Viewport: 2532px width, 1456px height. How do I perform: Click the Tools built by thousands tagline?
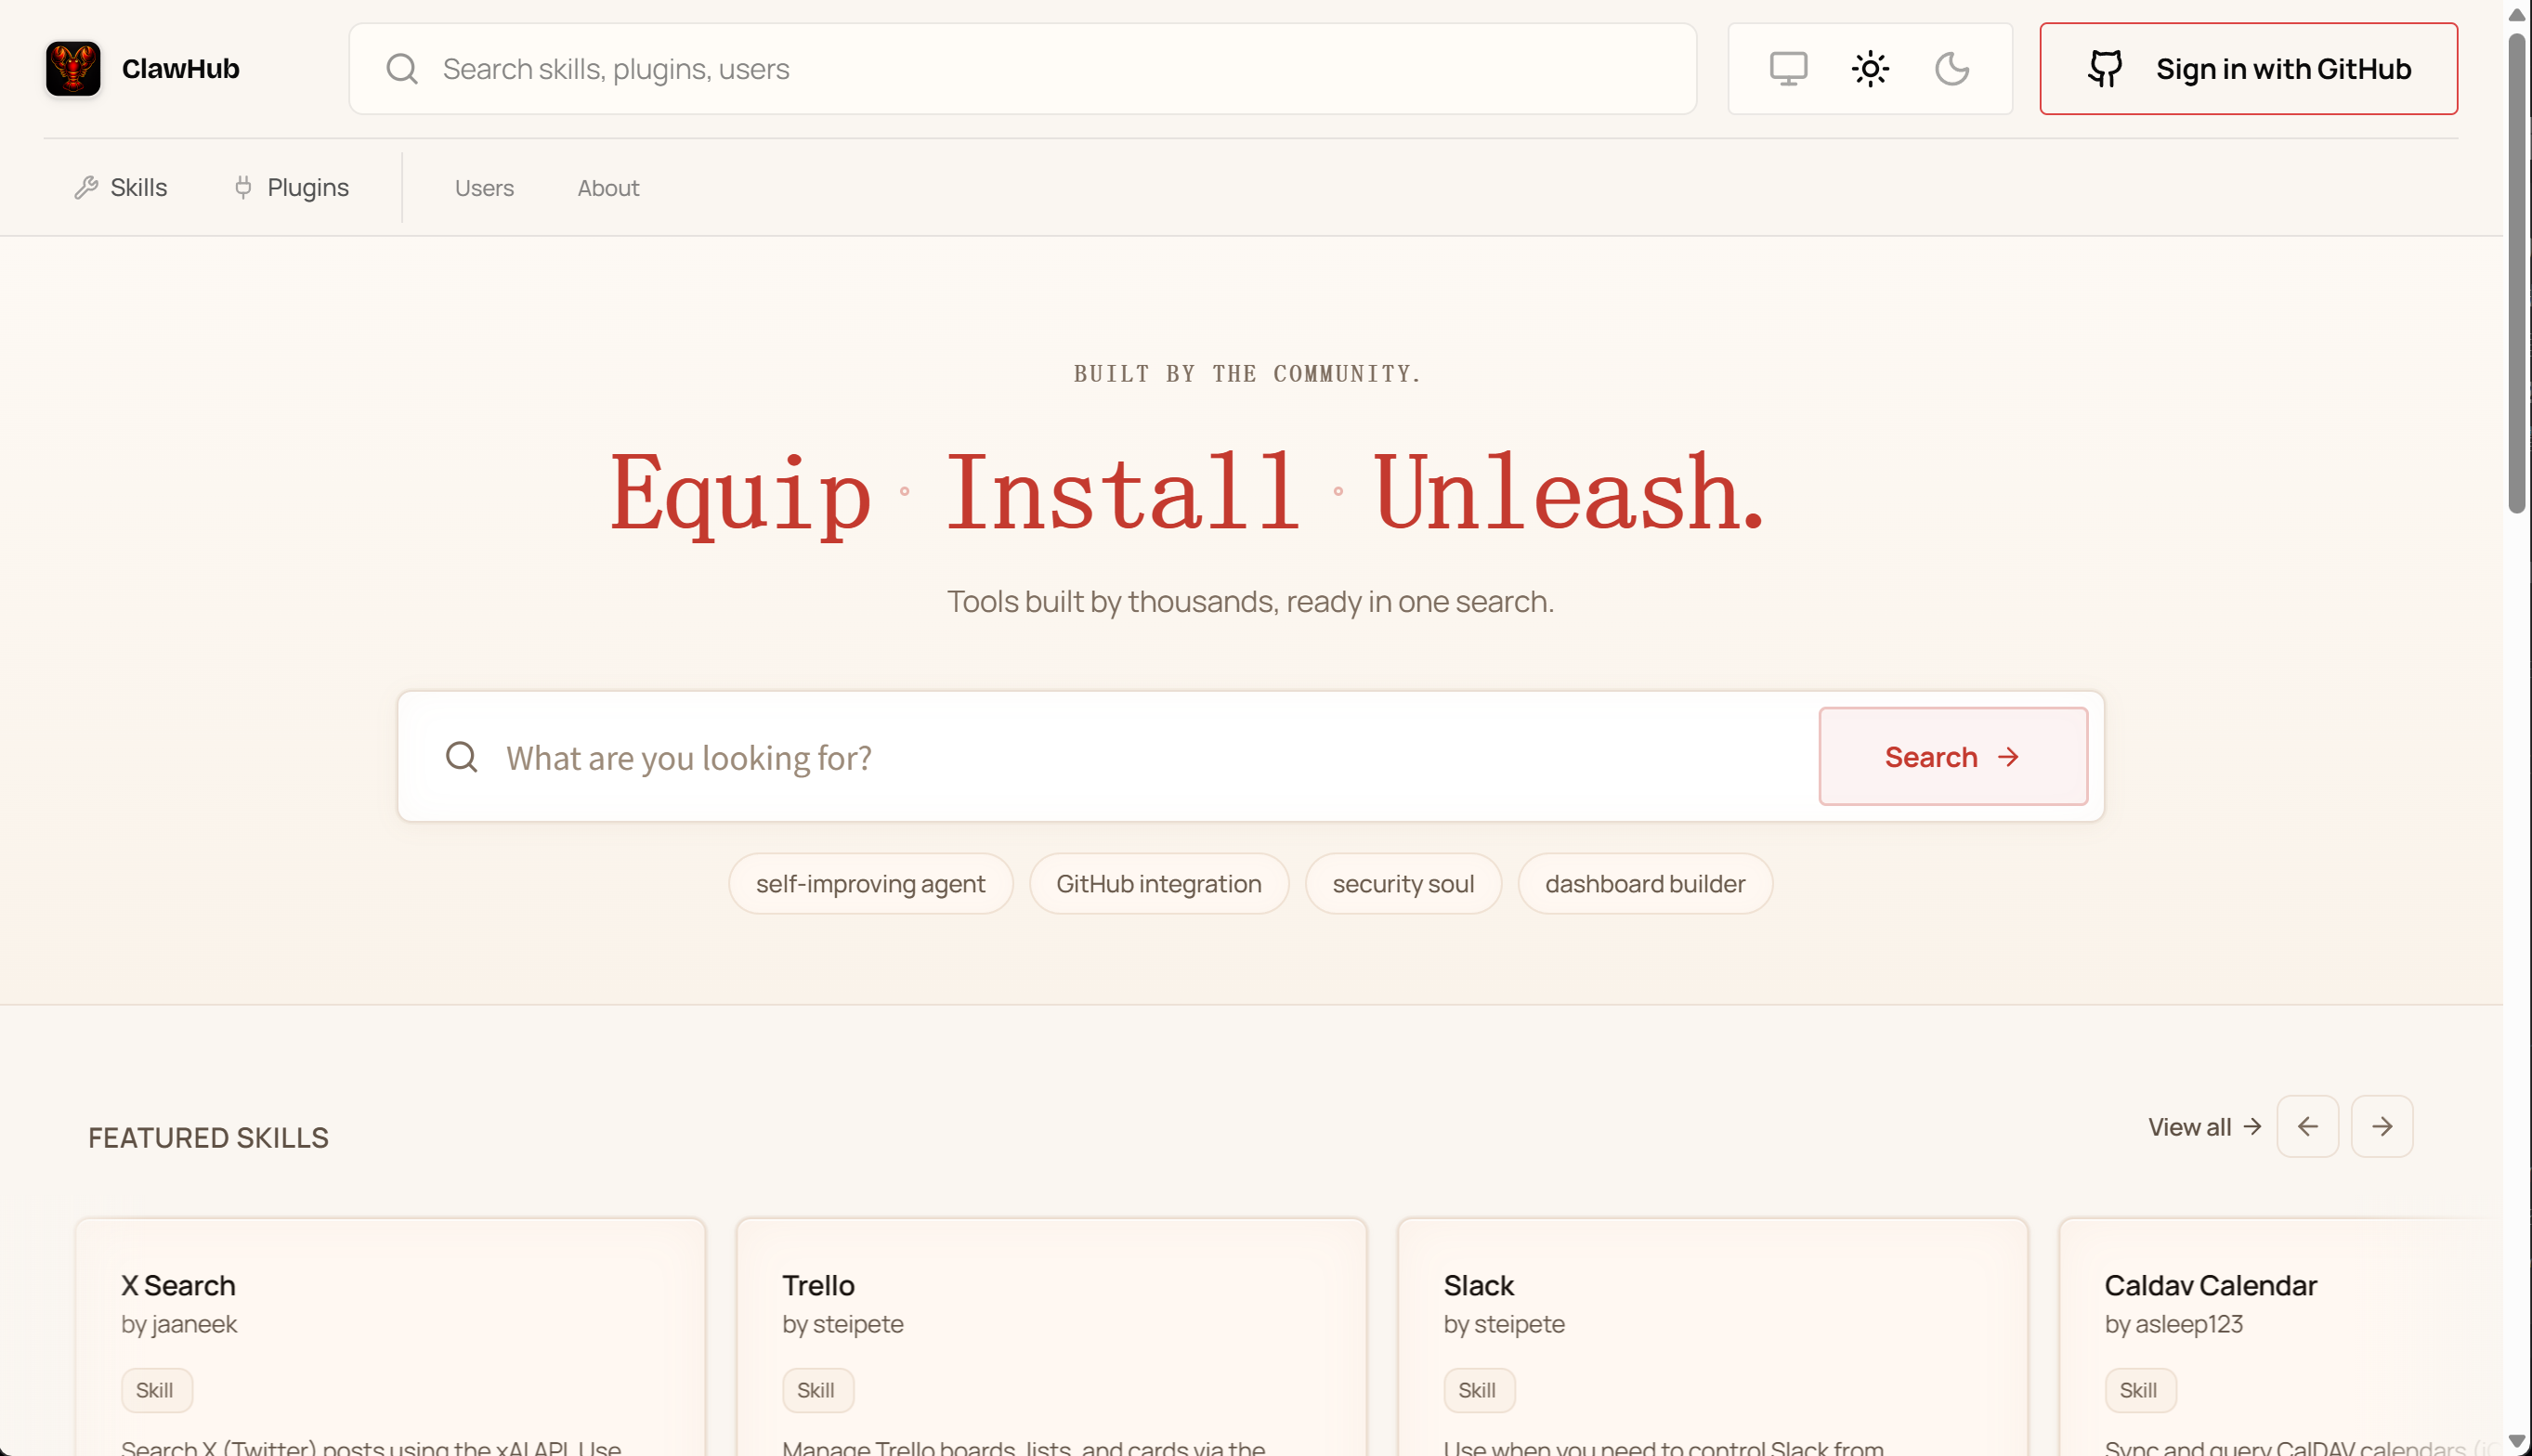[1250, 601]
